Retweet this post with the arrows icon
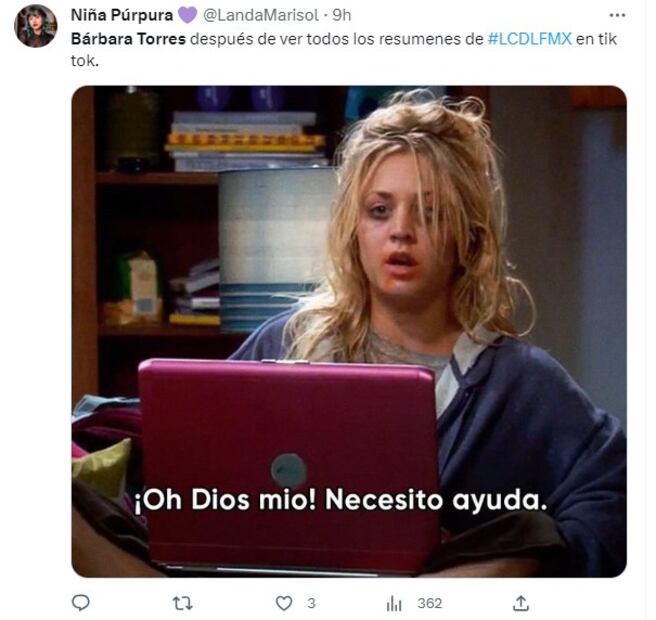Viewport: 656px width, 620px height. 182,603
